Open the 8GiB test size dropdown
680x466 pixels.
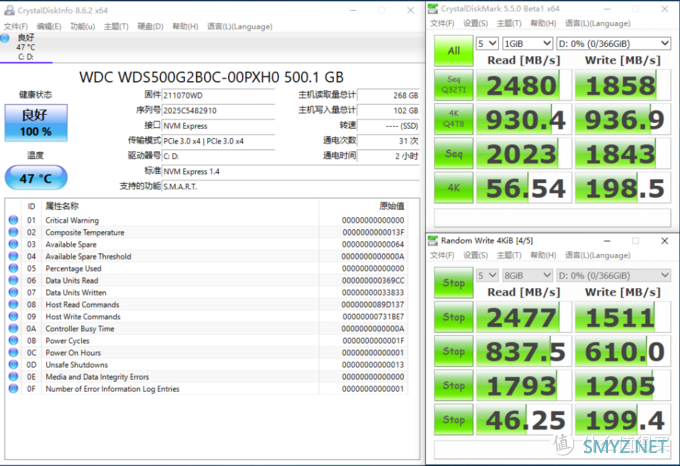click(527, 275)
